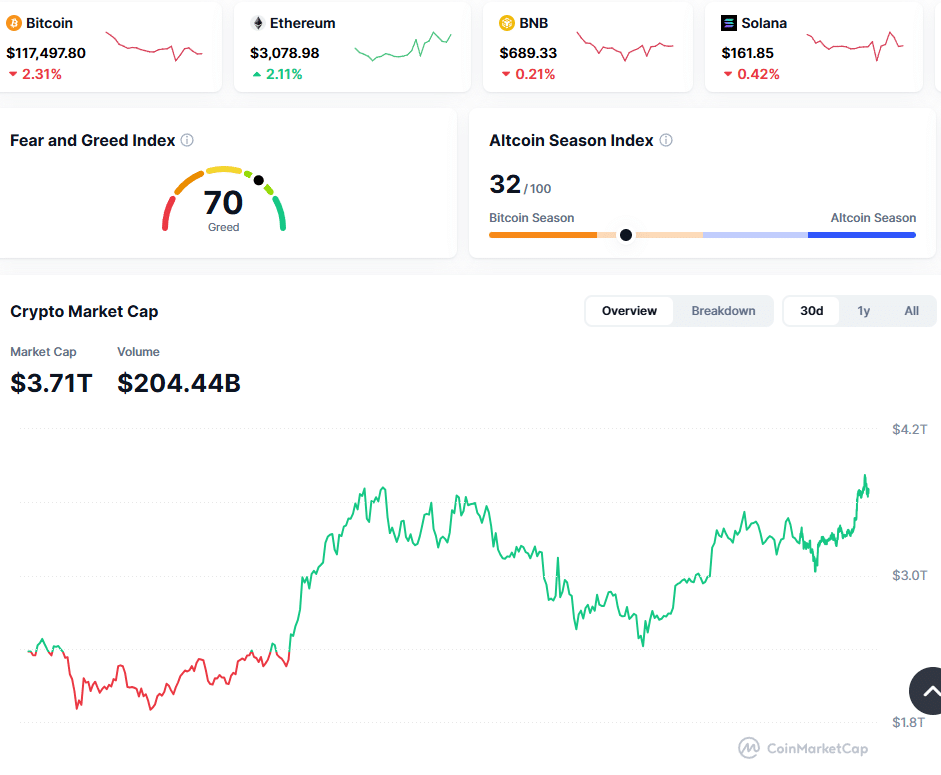The width and height of the screenshot is (941, 775).
Task: Select the 1y time range
Action: click(863, 311)
